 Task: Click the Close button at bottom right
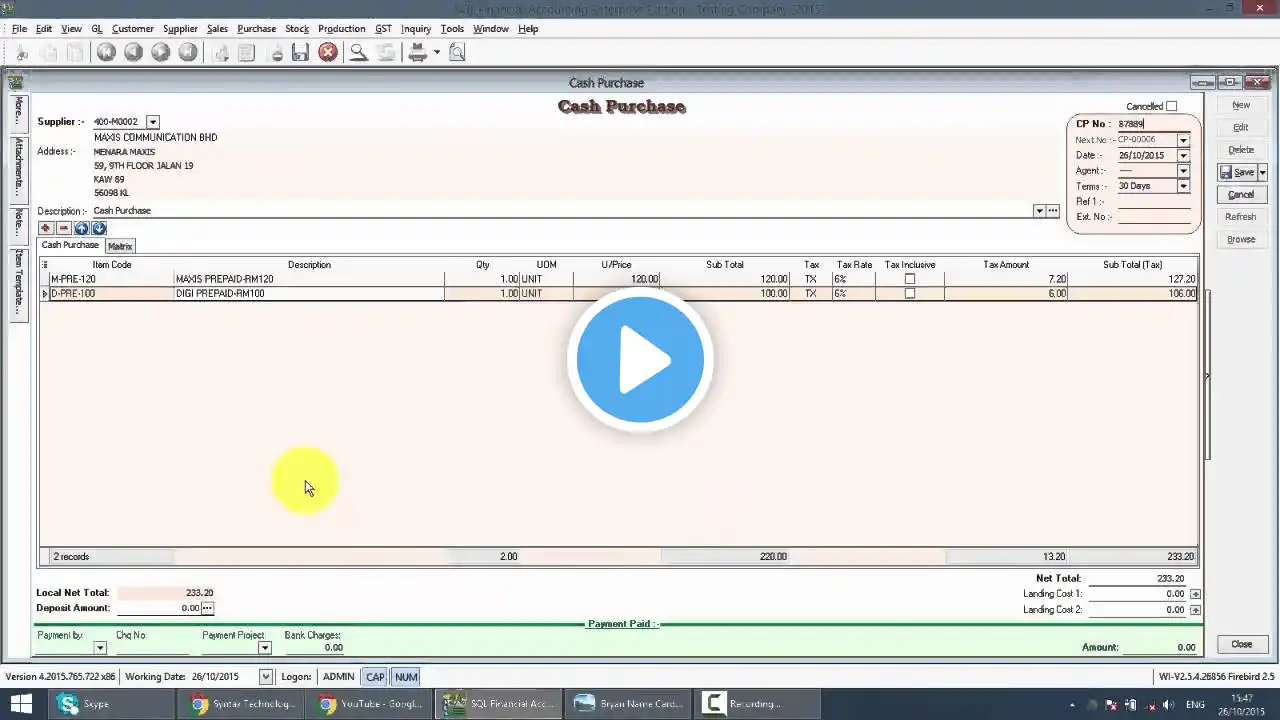[1241, 644]
